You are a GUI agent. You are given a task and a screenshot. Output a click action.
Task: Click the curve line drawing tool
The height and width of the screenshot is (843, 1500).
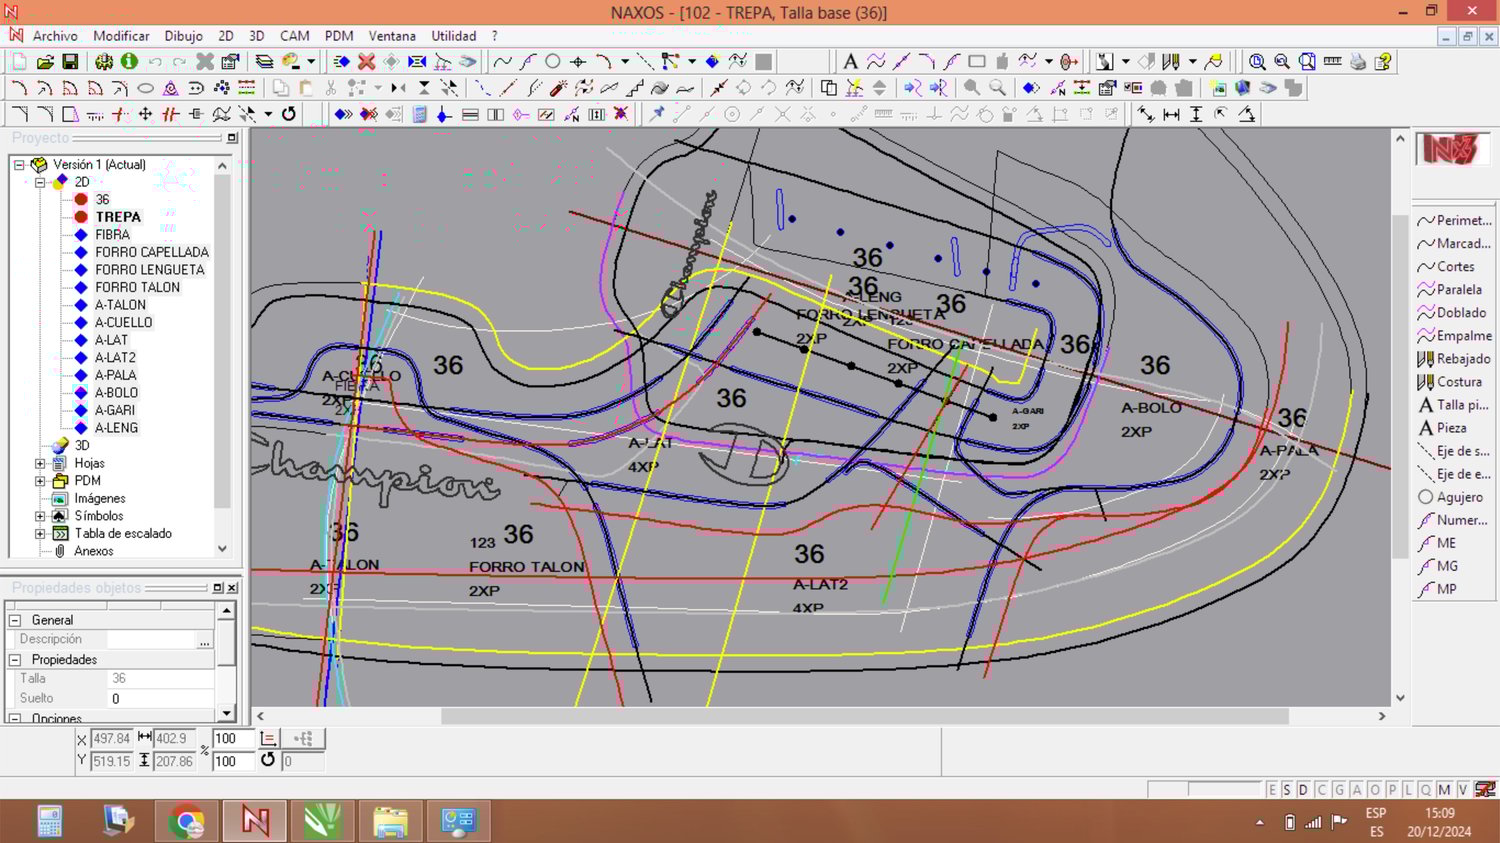pos(502,62)
